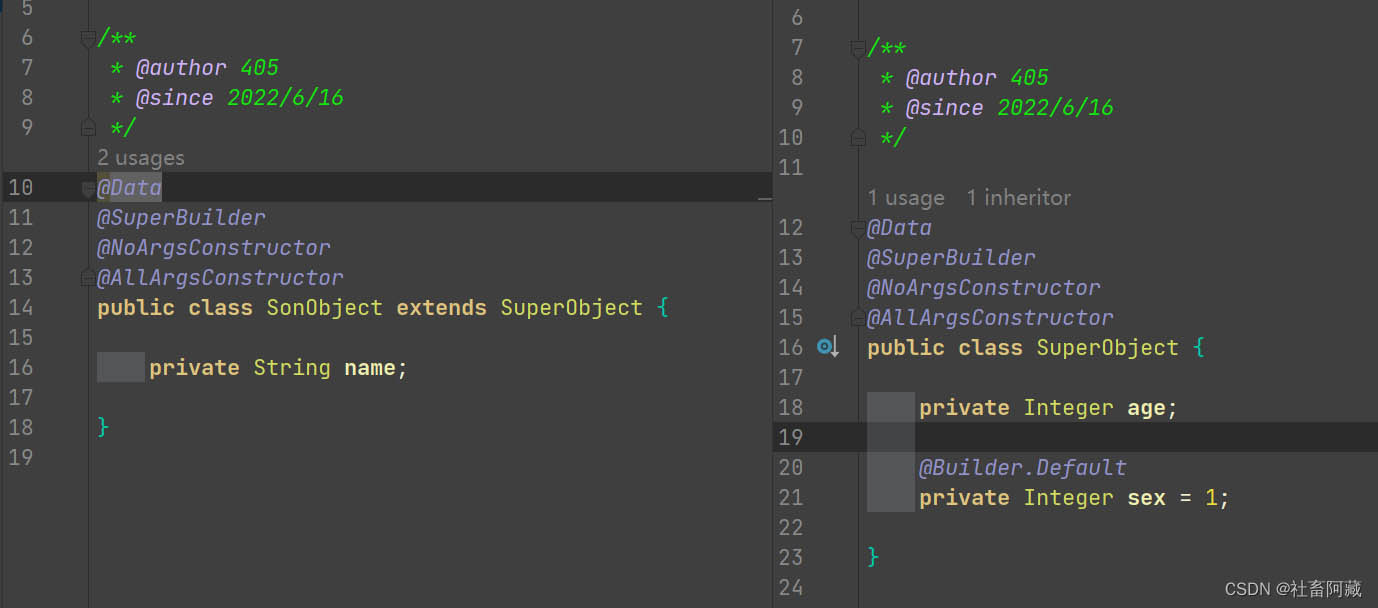
Task: Toggle fold marker beside @Data in SuperObject editor
Action: pyautogui.click(x=858, y=228)
